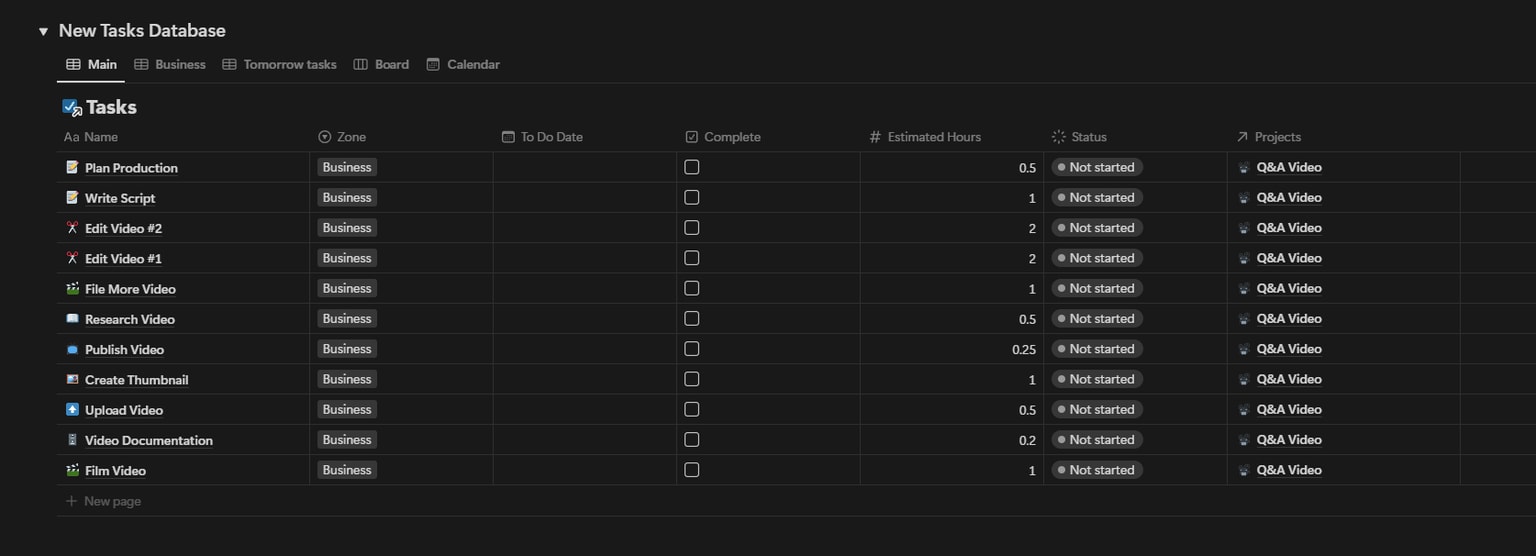
Task: Open the Film Video task page
Action: click(x=115, y=470)
